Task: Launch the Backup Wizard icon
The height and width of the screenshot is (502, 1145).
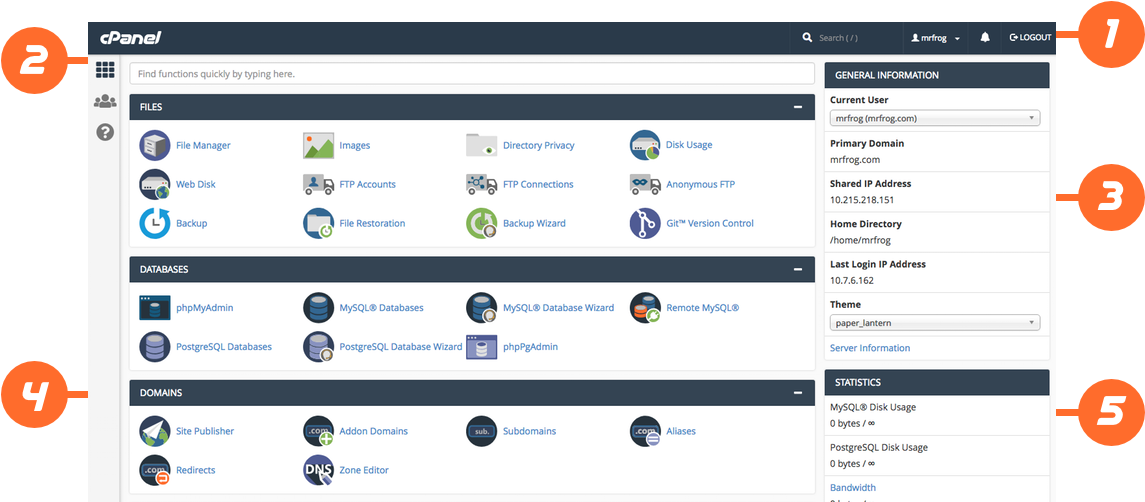Action: click(x=481, y=224)
